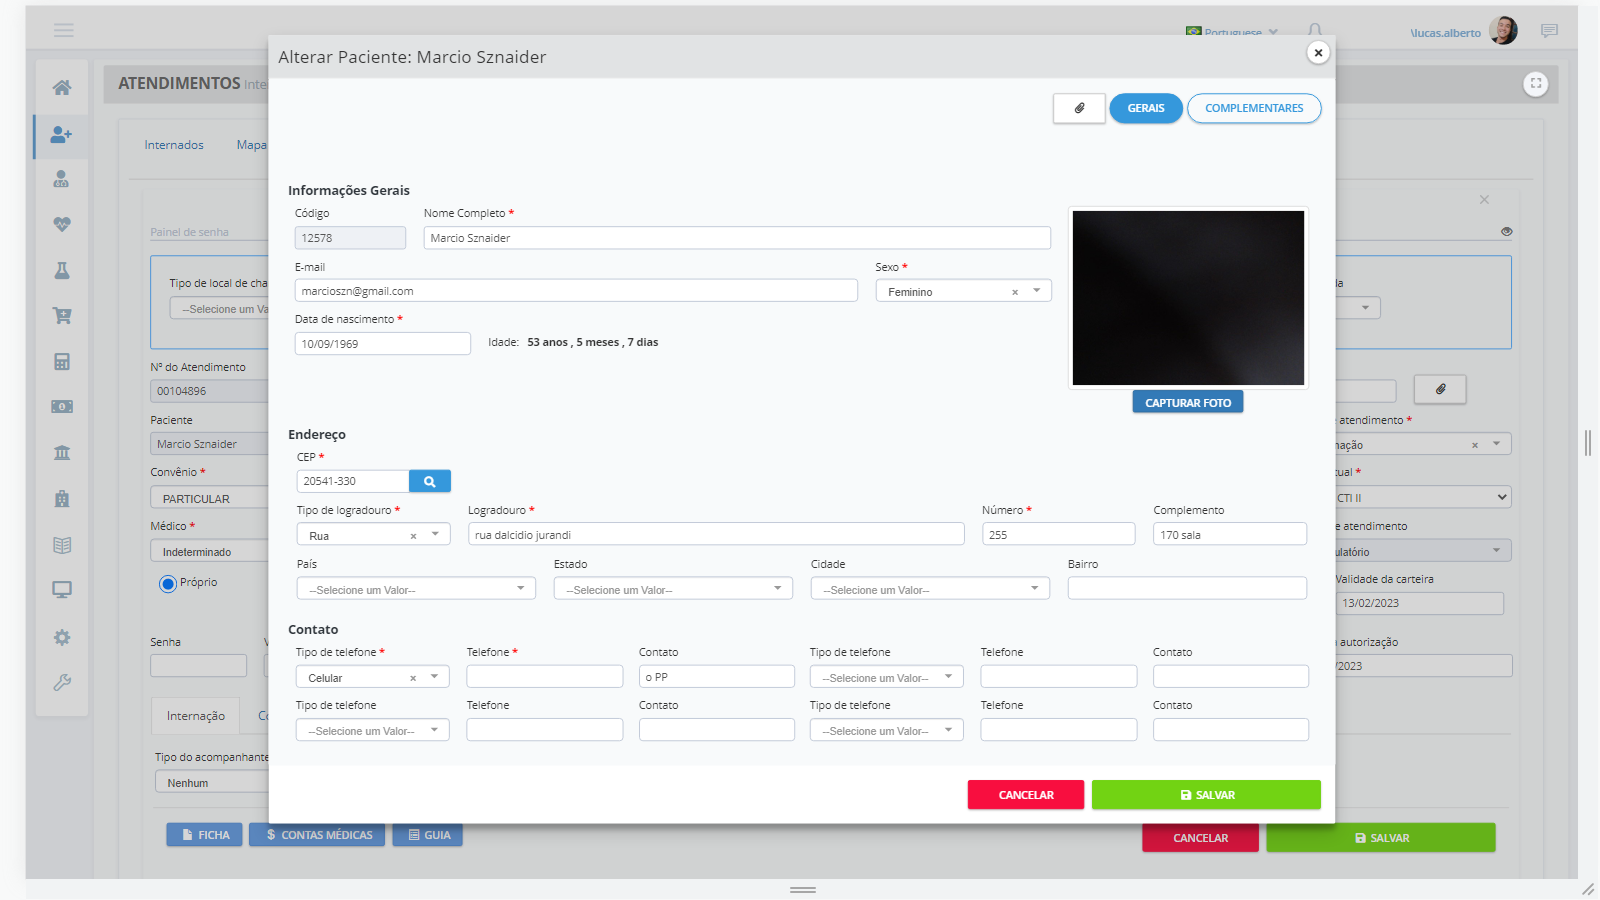Open the lab flask icon in sidebar
Viewport: 1600px width, 900px height.
[x=62, y=271]
